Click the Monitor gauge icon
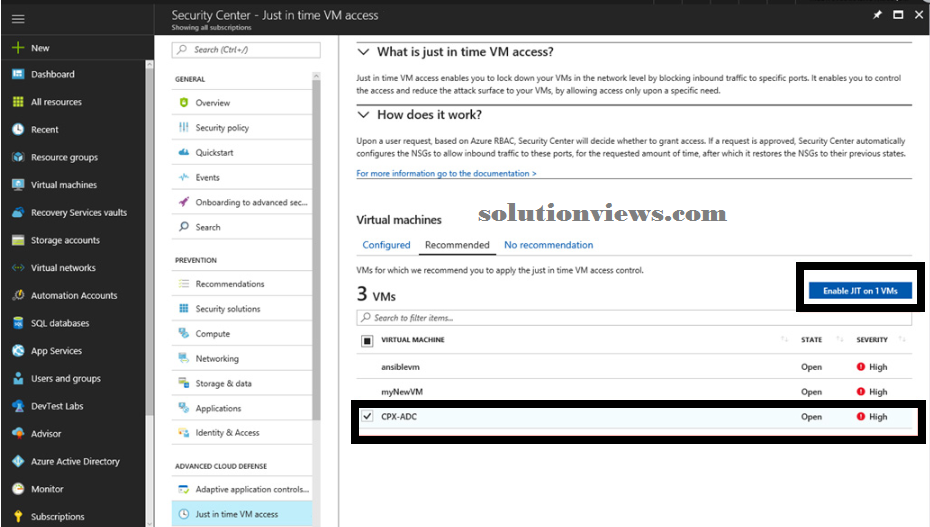The image size is (930, 527). (x=18, y=489)
